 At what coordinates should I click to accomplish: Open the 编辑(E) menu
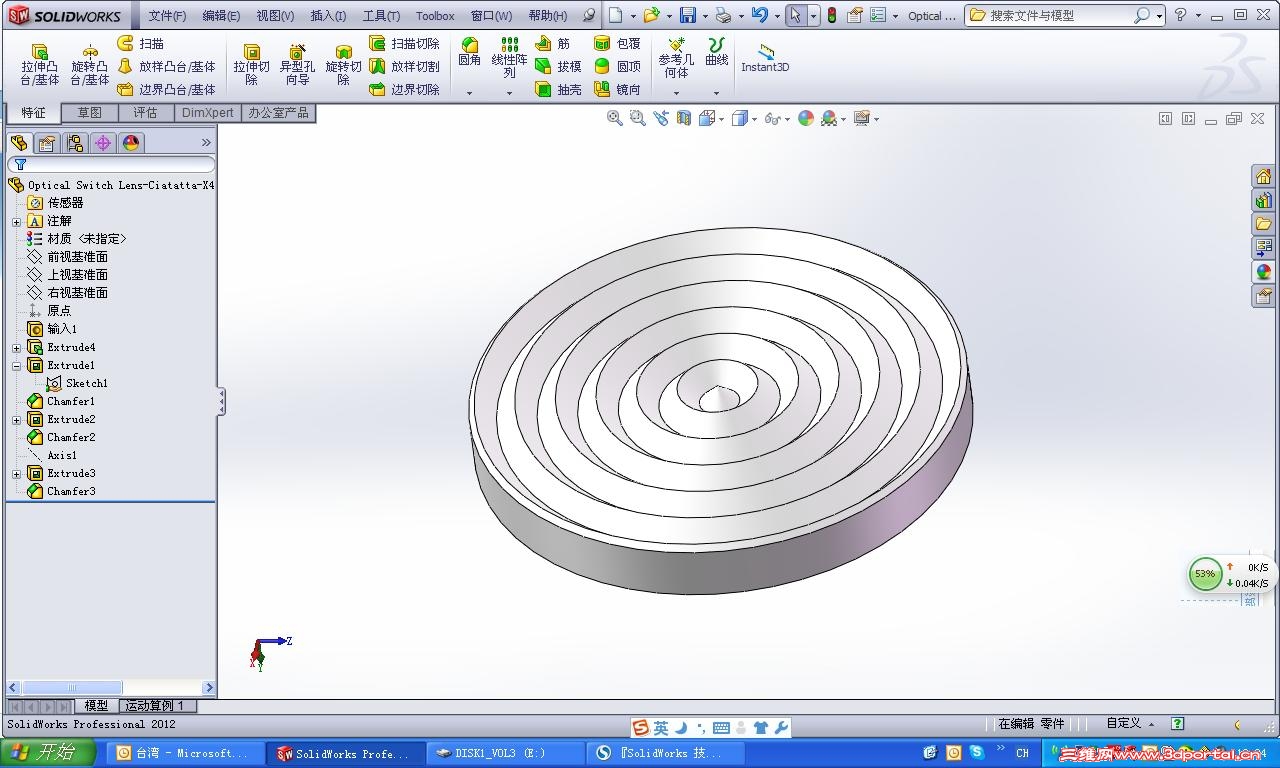[221, 16]
